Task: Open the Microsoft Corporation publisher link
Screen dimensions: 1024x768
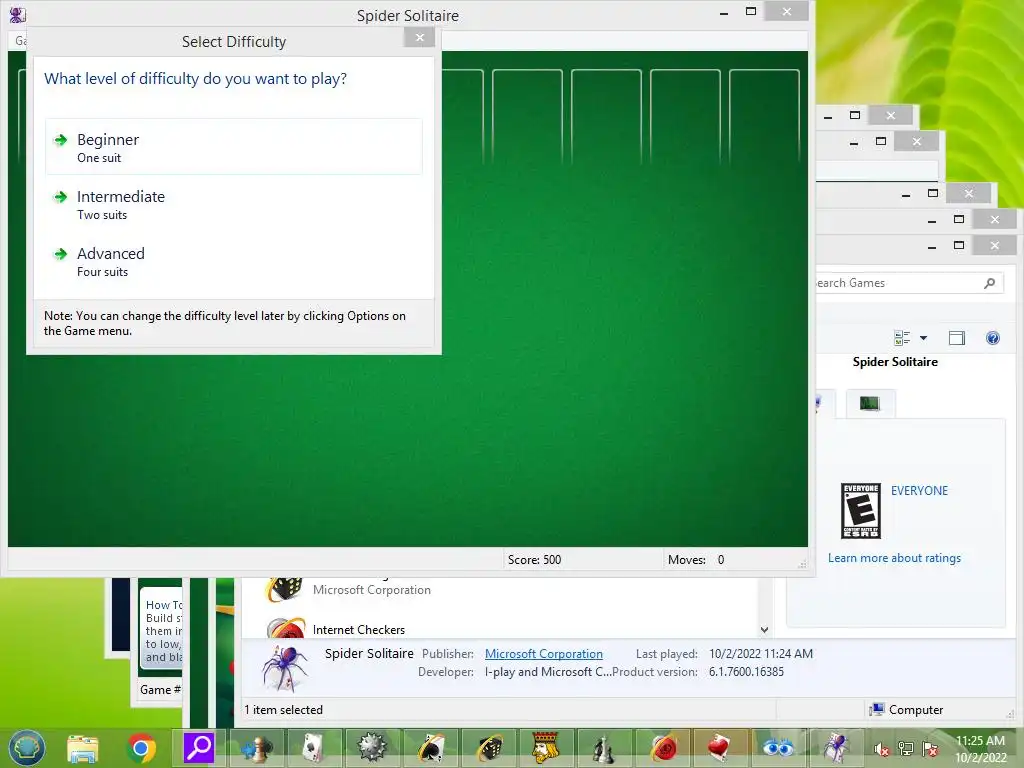Action: pos(543,654)
